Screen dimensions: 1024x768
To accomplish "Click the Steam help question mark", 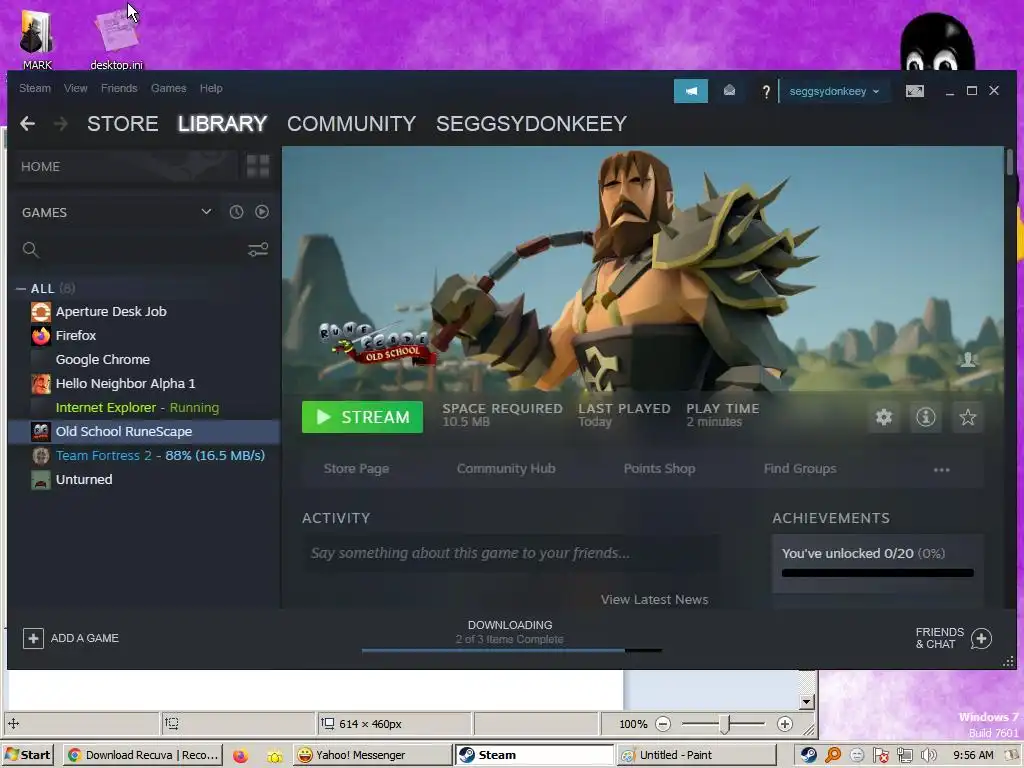I will coord(766,91).
